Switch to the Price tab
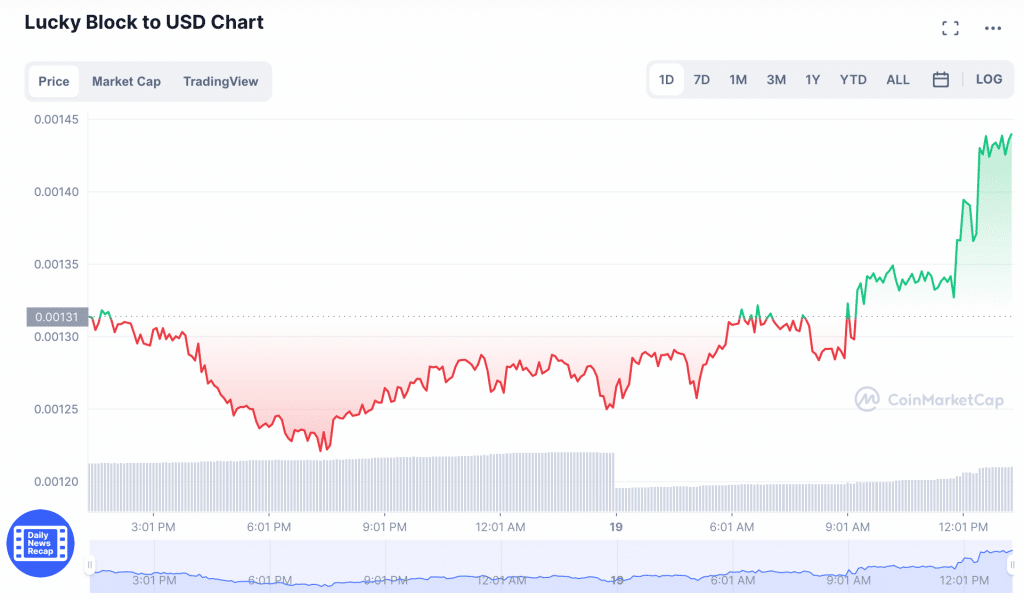 (54, 82)
